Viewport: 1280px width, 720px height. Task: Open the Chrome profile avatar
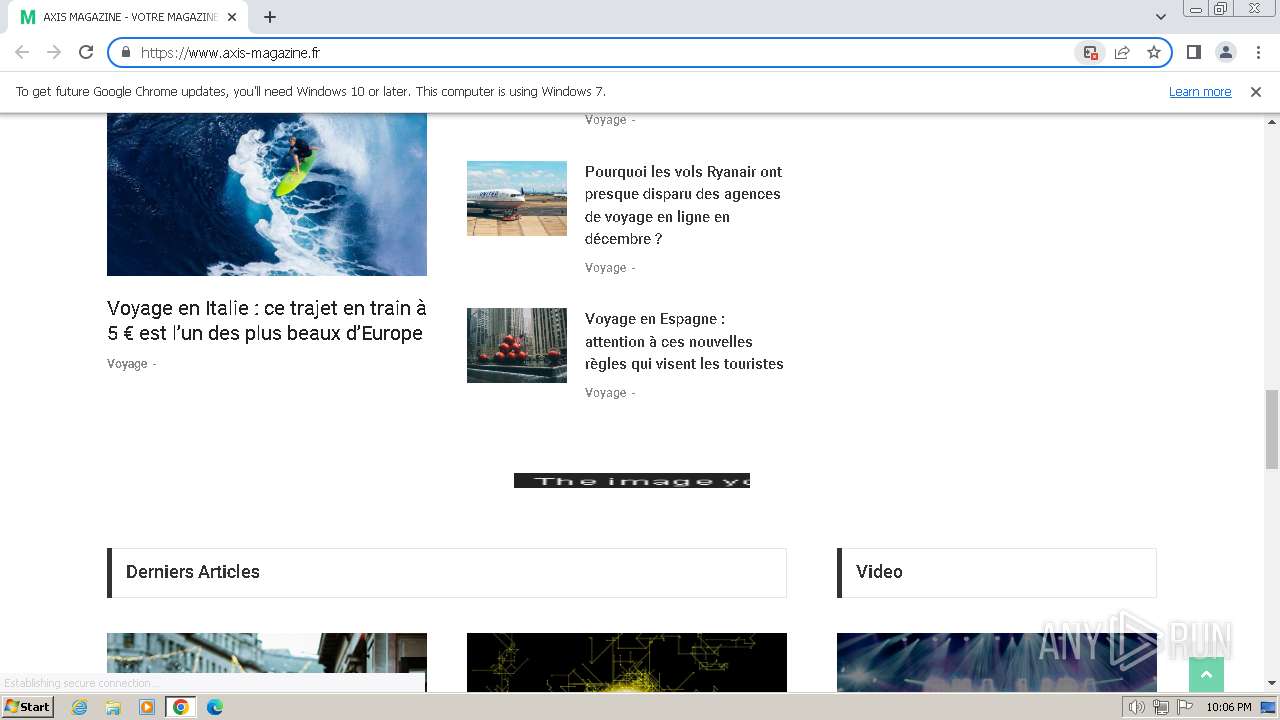[1225, 52]
